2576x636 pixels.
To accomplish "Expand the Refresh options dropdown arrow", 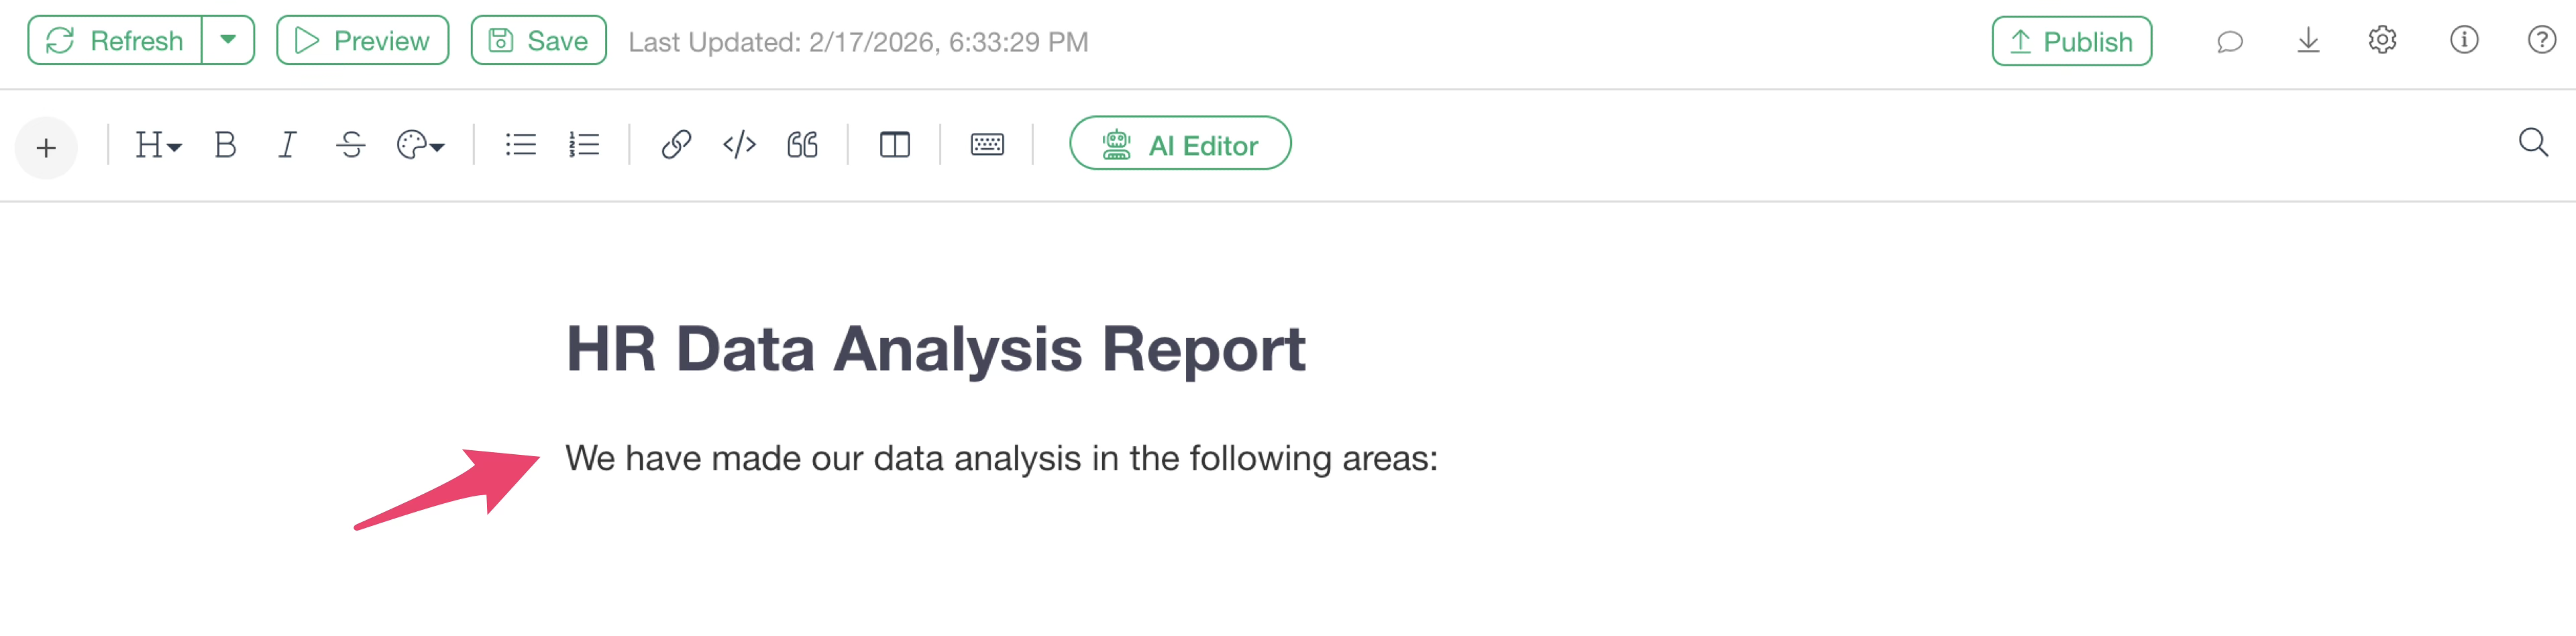I will 228,40.
